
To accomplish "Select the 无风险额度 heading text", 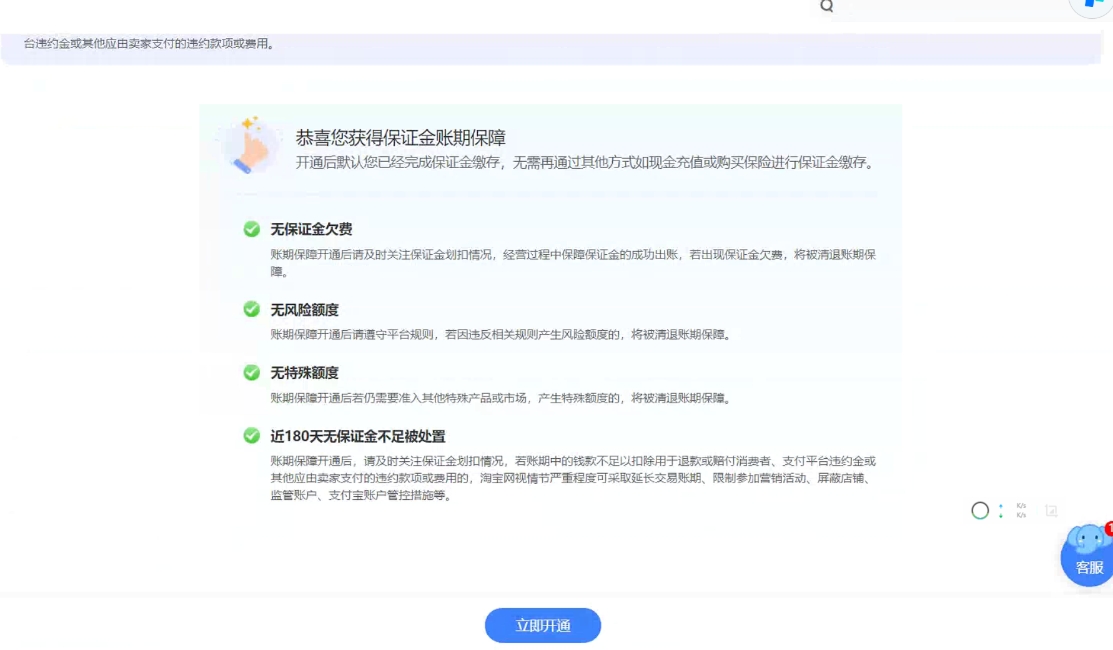I will pos(304,310).
